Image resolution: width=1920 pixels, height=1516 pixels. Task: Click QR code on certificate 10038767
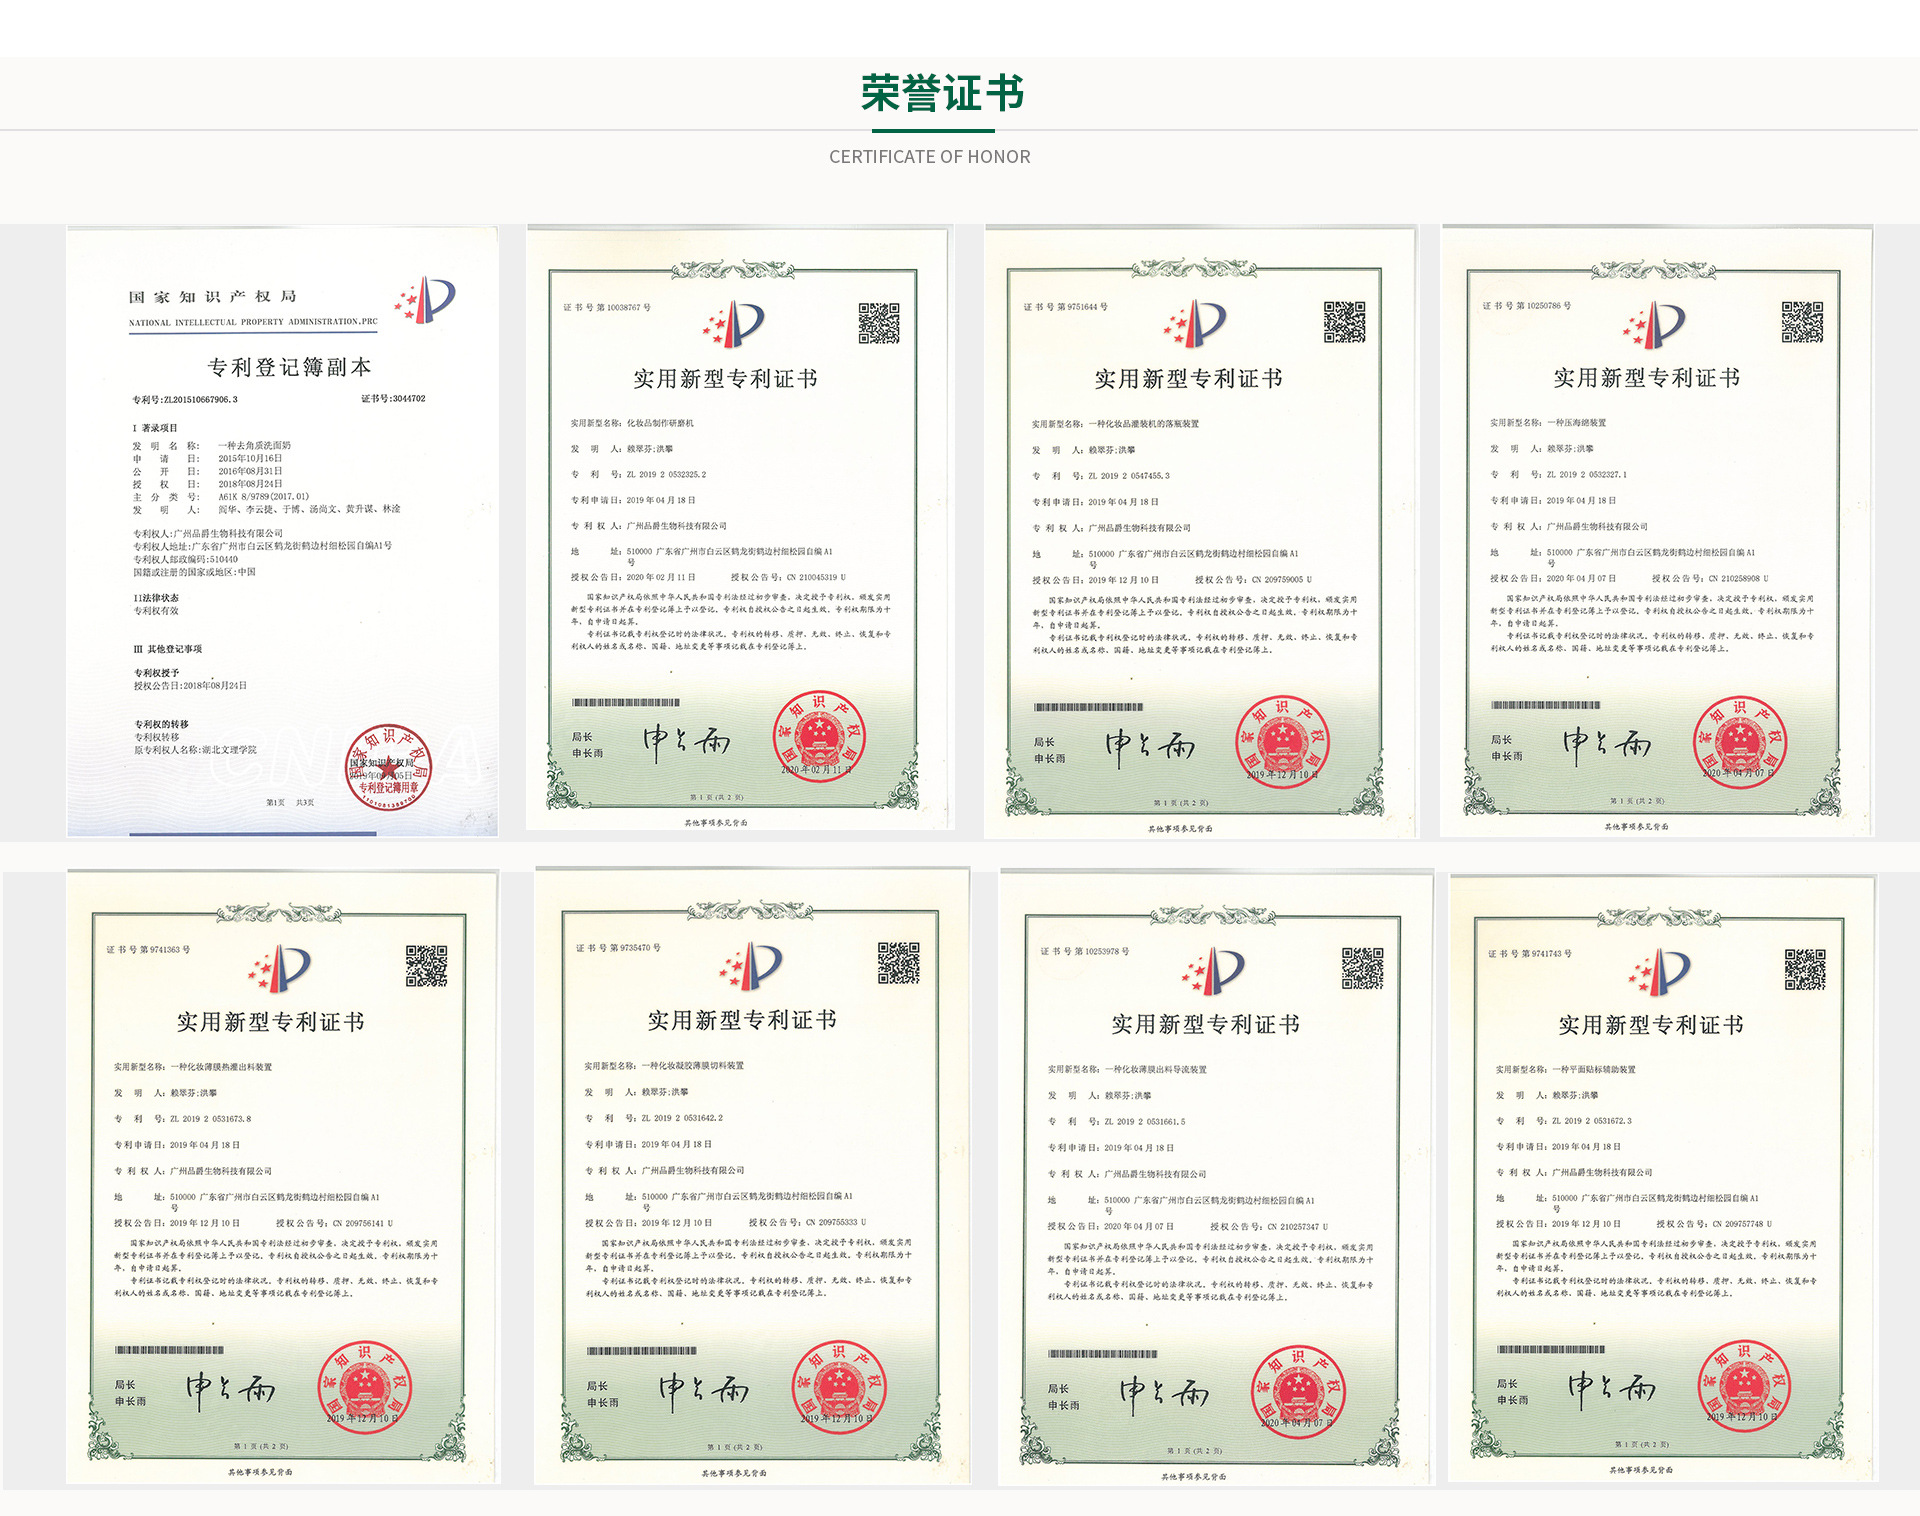pos(878,323)
